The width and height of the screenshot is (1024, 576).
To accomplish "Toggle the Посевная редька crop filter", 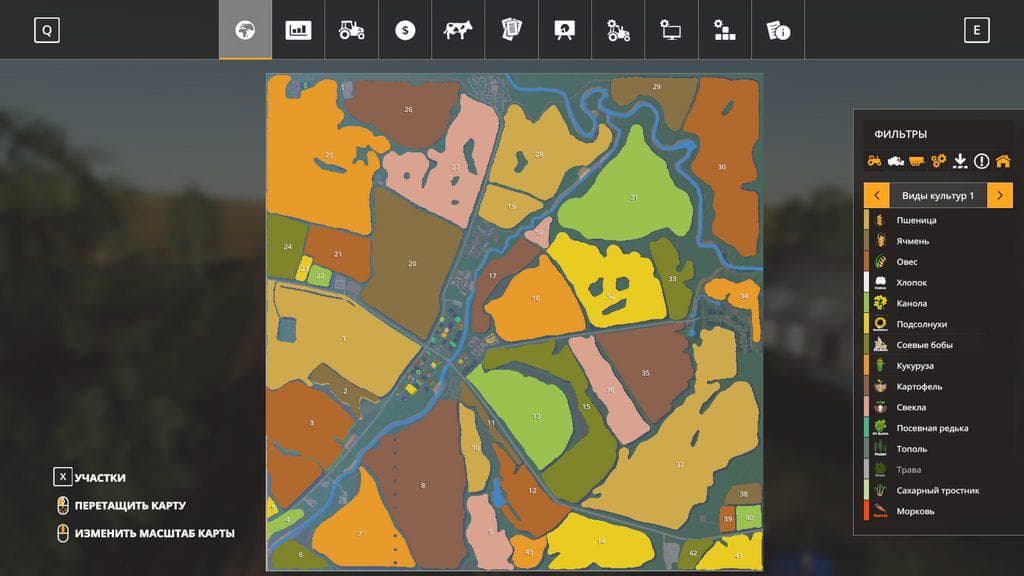I will (x=938, y=428).
